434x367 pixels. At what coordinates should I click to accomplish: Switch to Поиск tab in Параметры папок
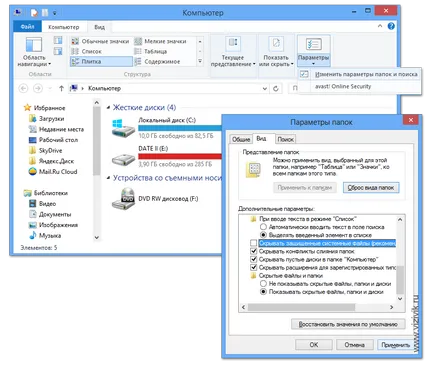pos(286,139)
